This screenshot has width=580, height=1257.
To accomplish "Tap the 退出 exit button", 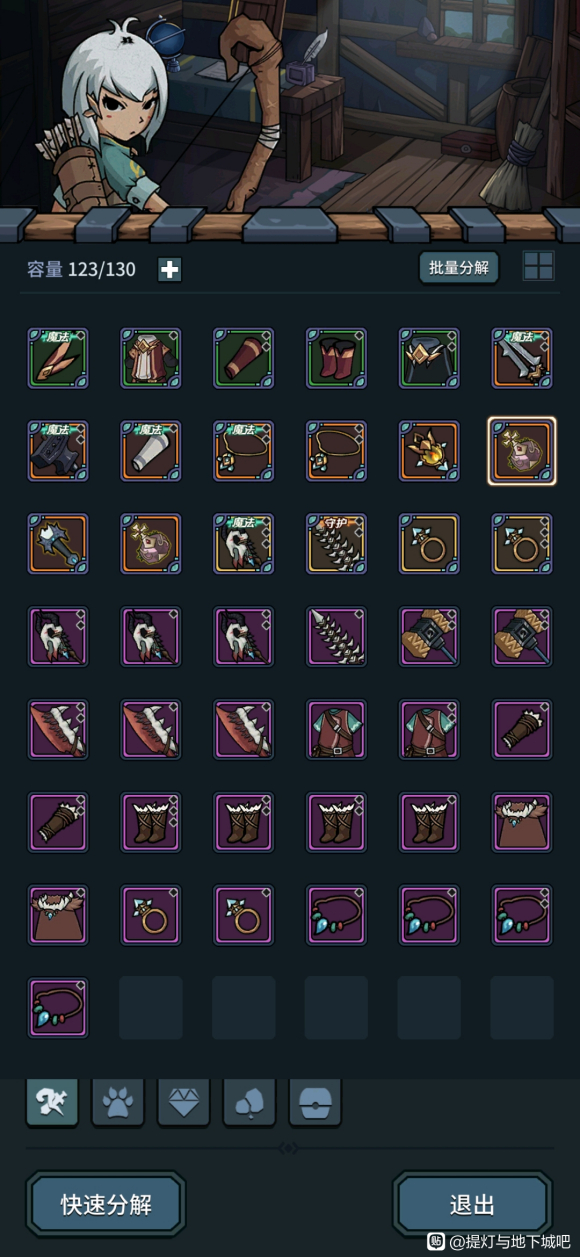I will point(472,1205).
